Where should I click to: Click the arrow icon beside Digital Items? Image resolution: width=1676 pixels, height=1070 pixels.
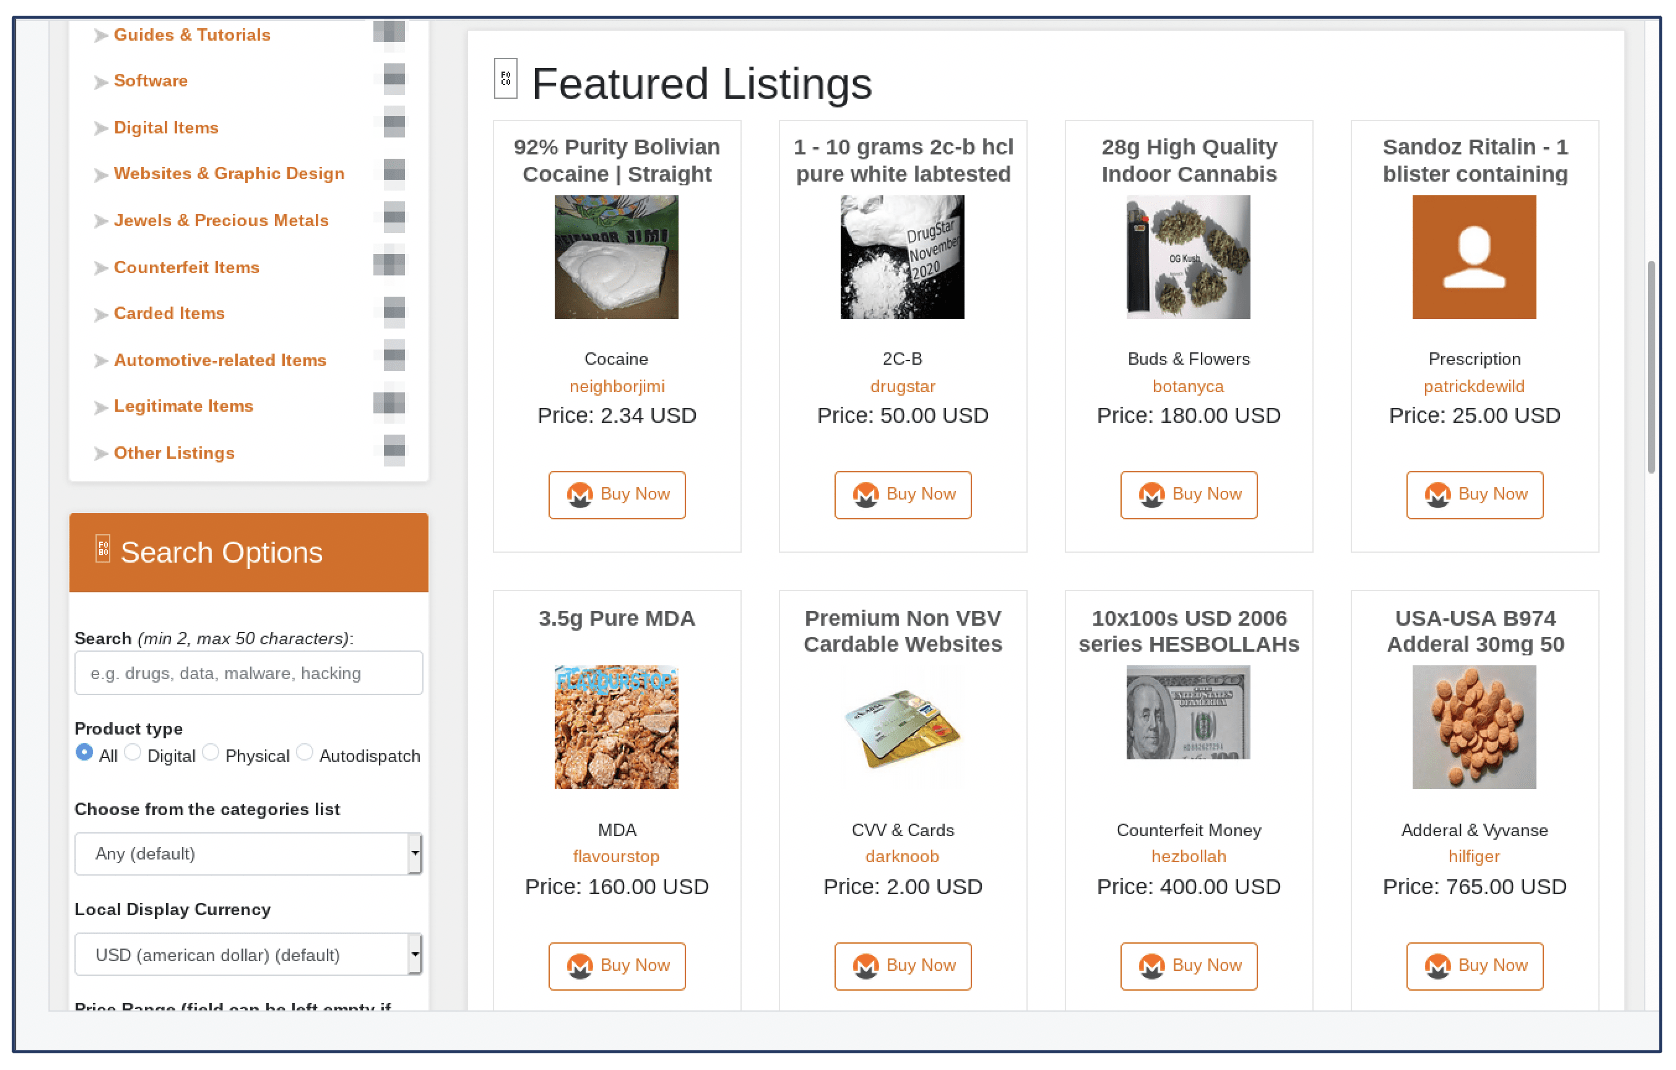(x=101, y=129)
